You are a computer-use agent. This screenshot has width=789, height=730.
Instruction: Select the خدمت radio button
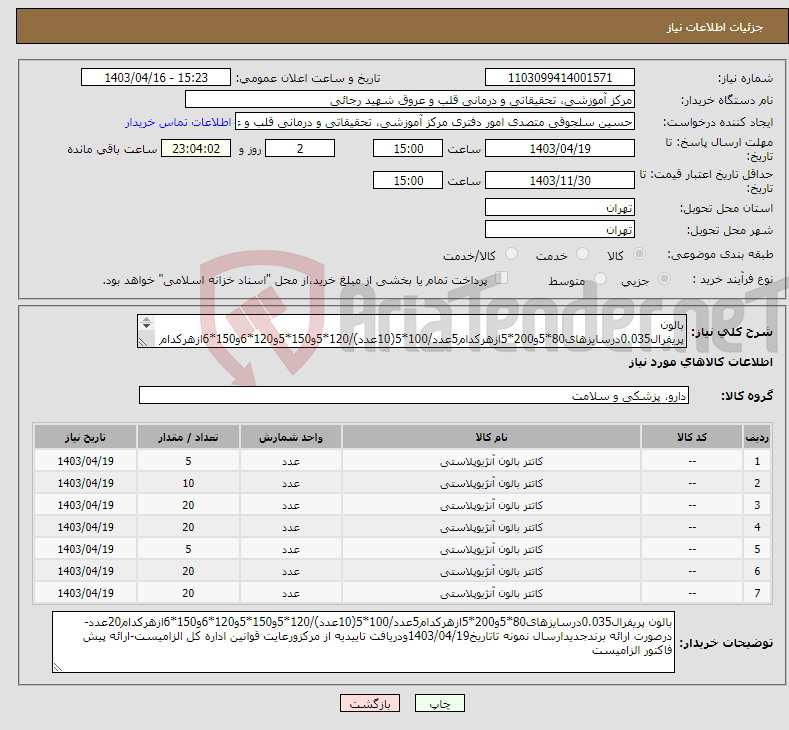582,254
